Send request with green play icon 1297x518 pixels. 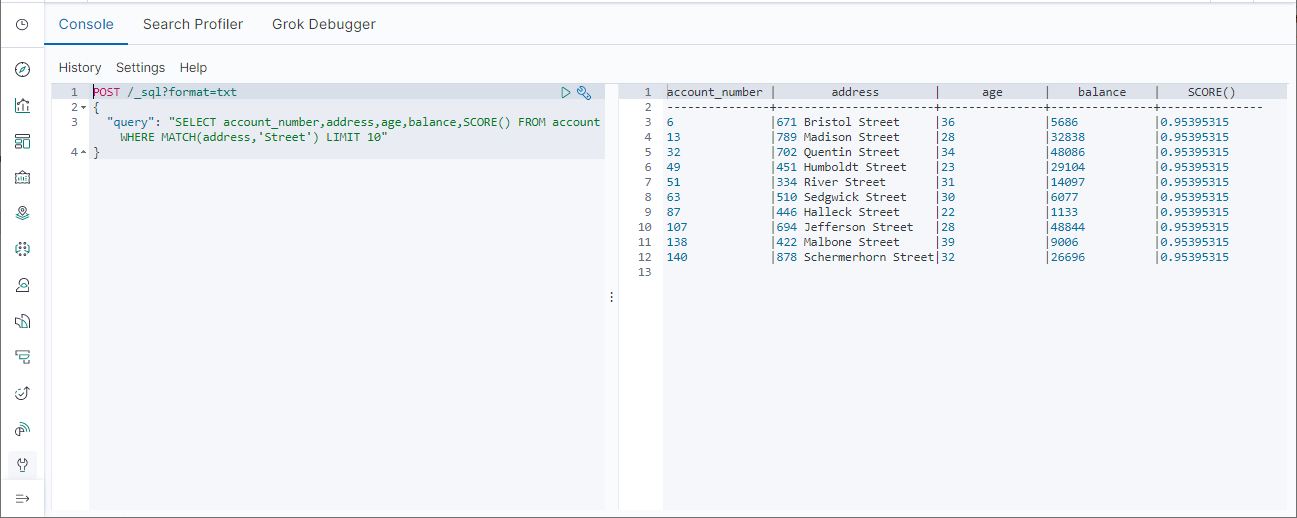click(x=566, y=92)
